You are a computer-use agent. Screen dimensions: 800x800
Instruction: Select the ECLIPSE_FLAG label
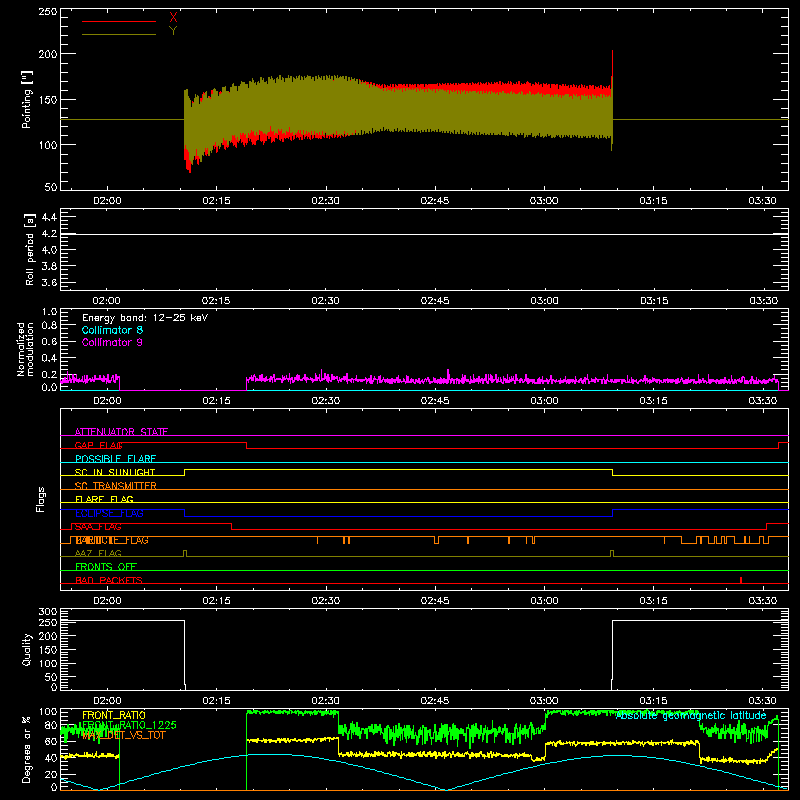pyautogui.click(x=109, y=513)
